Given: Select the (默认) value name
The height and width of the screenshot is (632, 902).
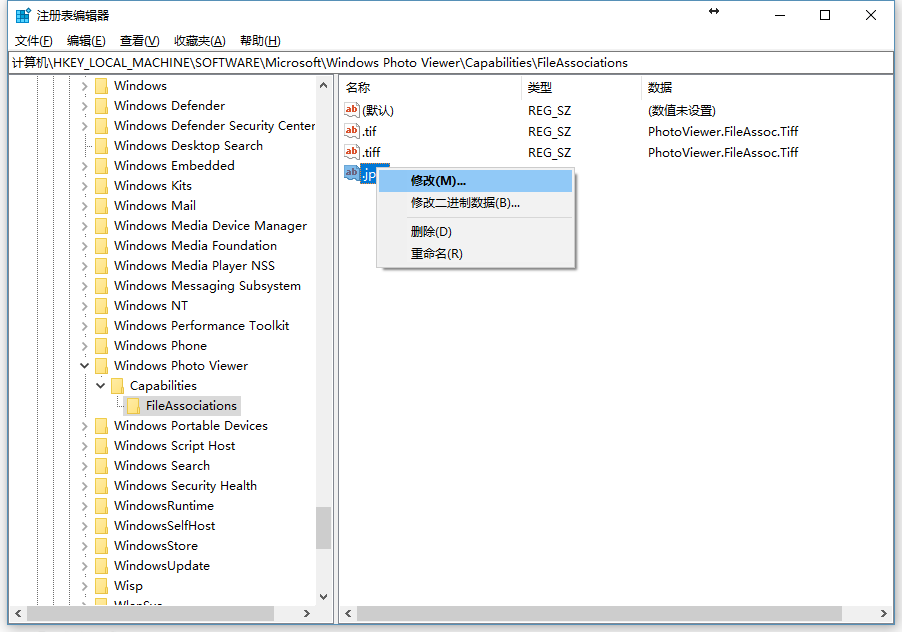Looking at the screenshot, I should pyautogui.click(x=377, y=110).
